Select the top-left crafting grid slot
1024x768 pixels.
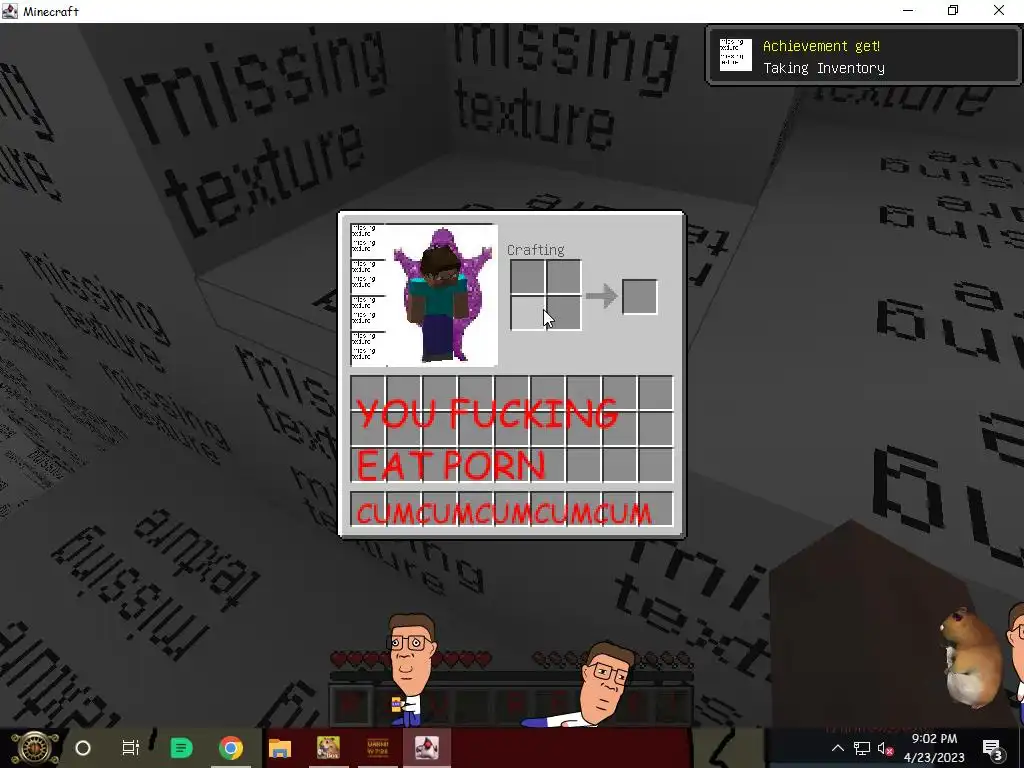pos(528,277)
